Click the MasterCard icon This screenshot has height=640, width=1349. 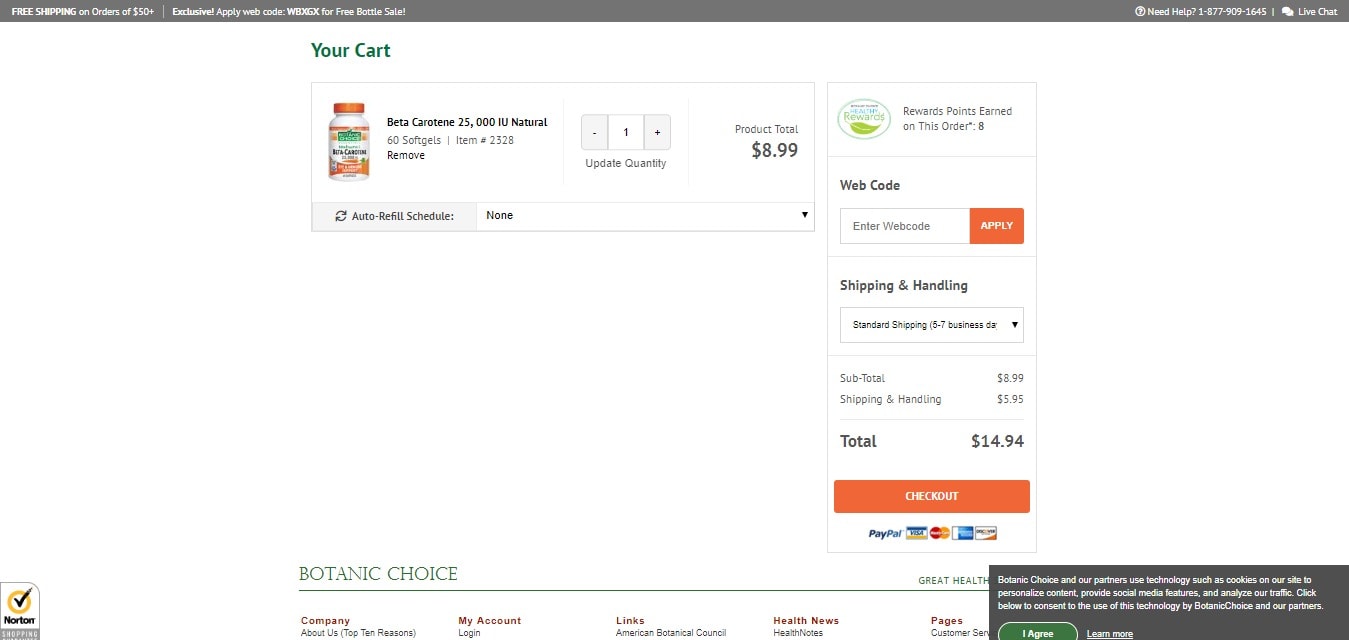pyautogui.click(x=939, y=533)
